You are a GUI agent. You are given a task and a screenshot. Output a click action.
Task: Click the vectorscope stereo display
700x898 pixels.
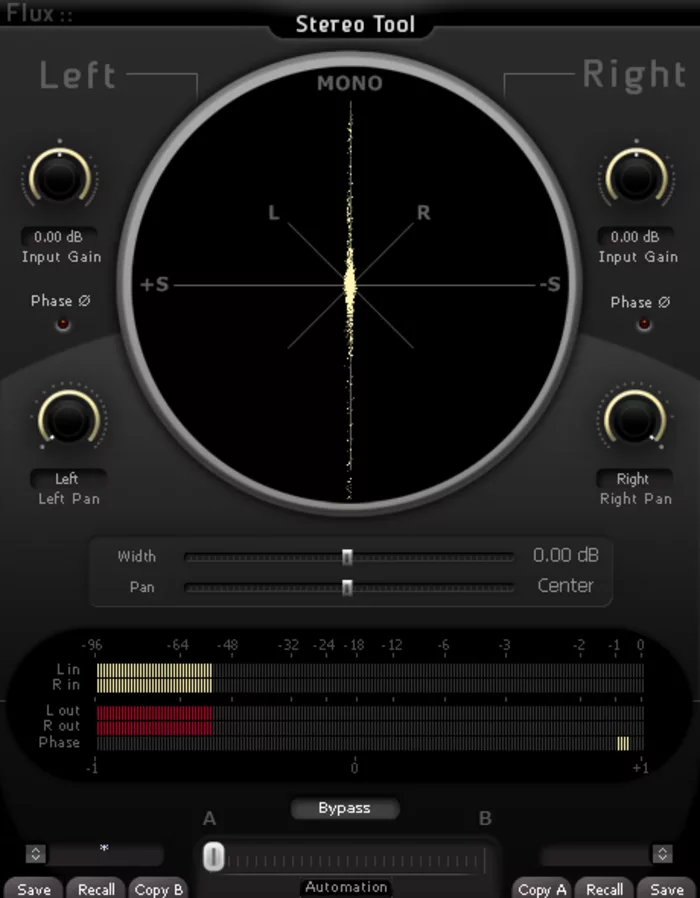[x=350, y=285]
